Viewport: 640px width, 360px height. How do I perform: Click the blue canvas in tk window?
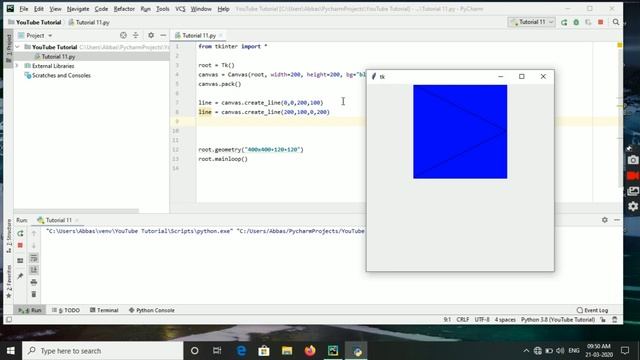pos(460,132)
